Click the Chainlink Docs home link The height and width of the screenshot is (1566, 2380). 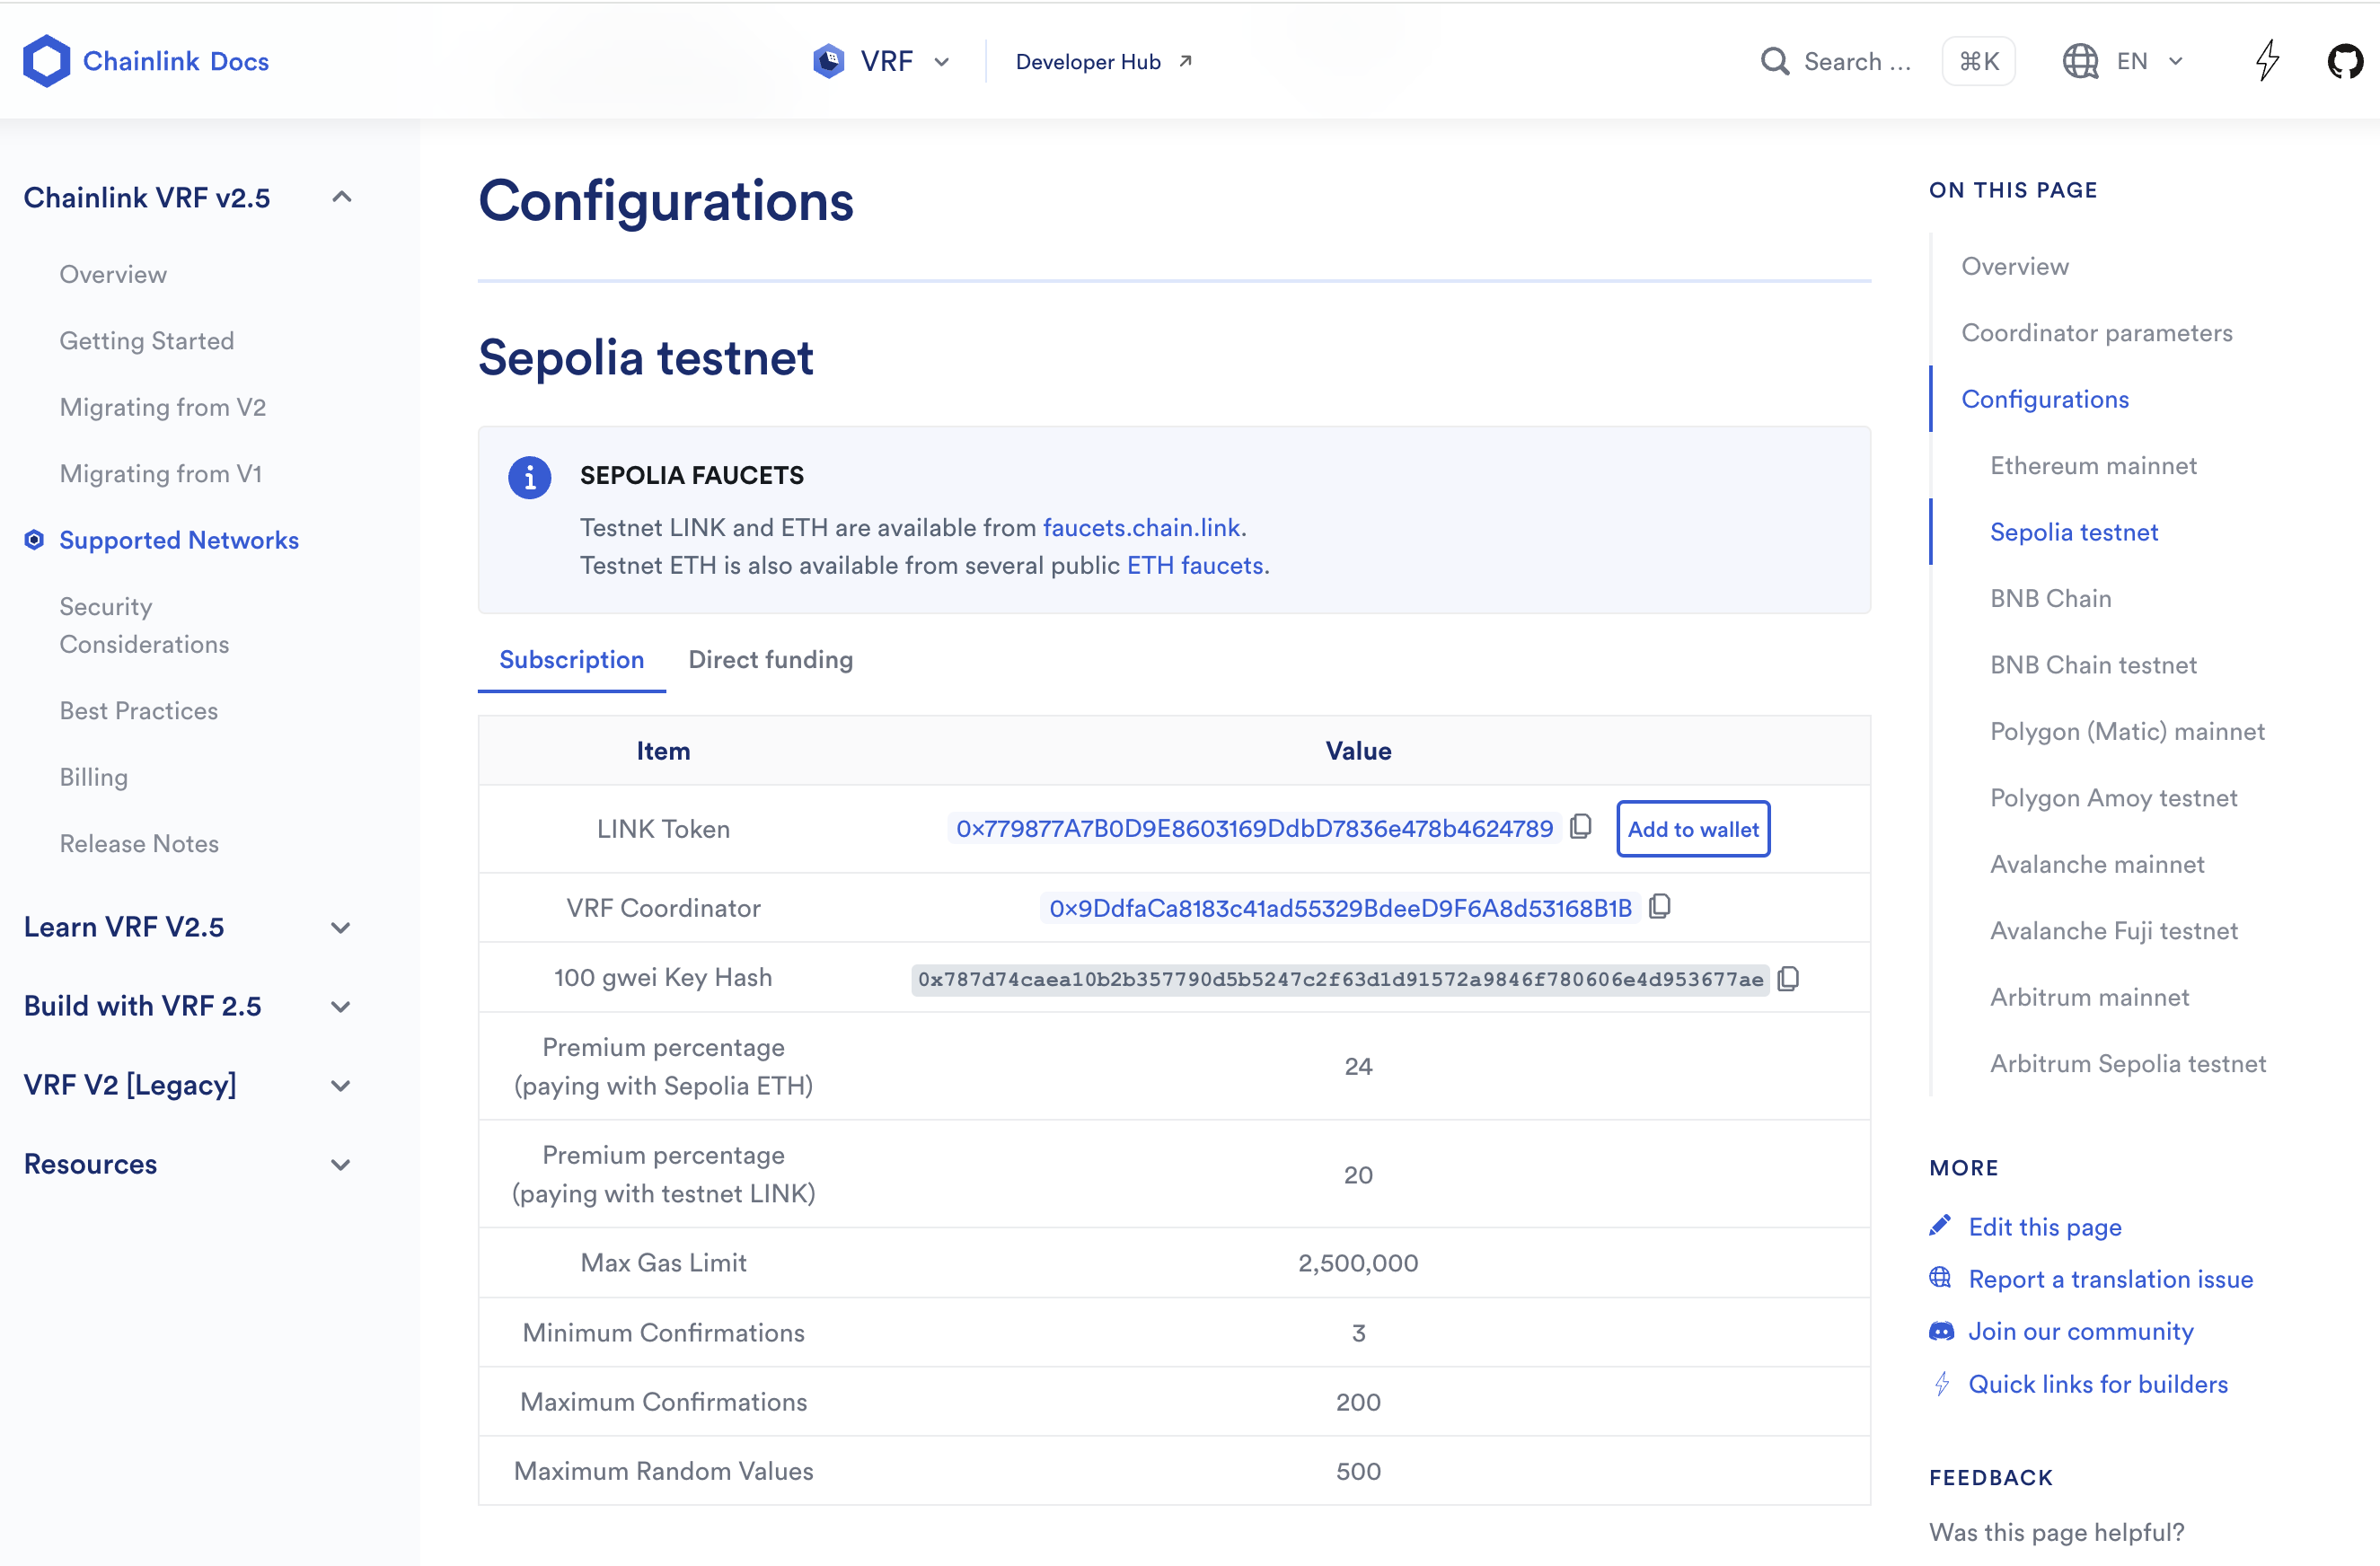tap(146, 61)
